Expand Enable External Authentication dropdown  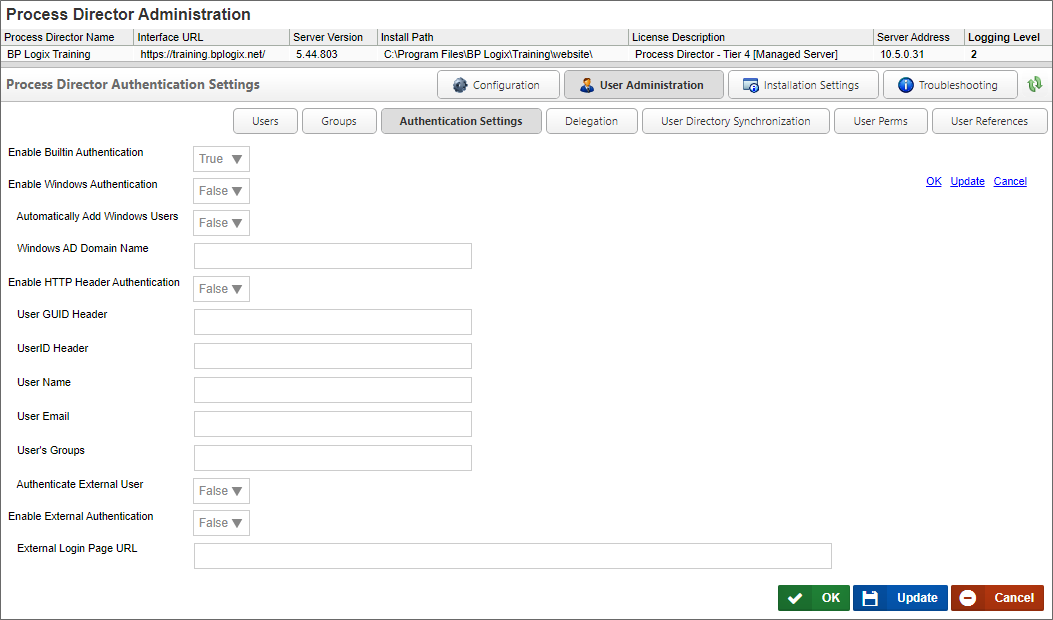point(221,523)
